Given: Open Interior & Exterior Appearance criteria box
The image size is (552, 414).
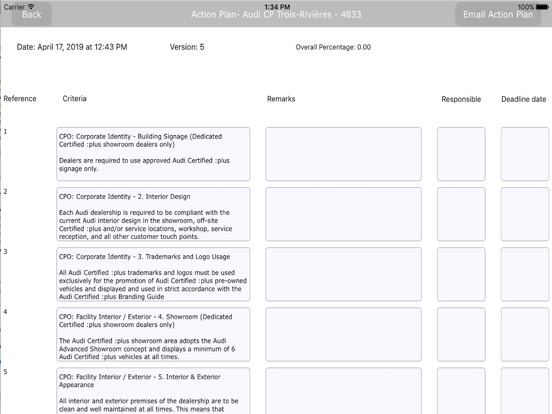Looking at the screenshot, I should (x=153, y=391).
